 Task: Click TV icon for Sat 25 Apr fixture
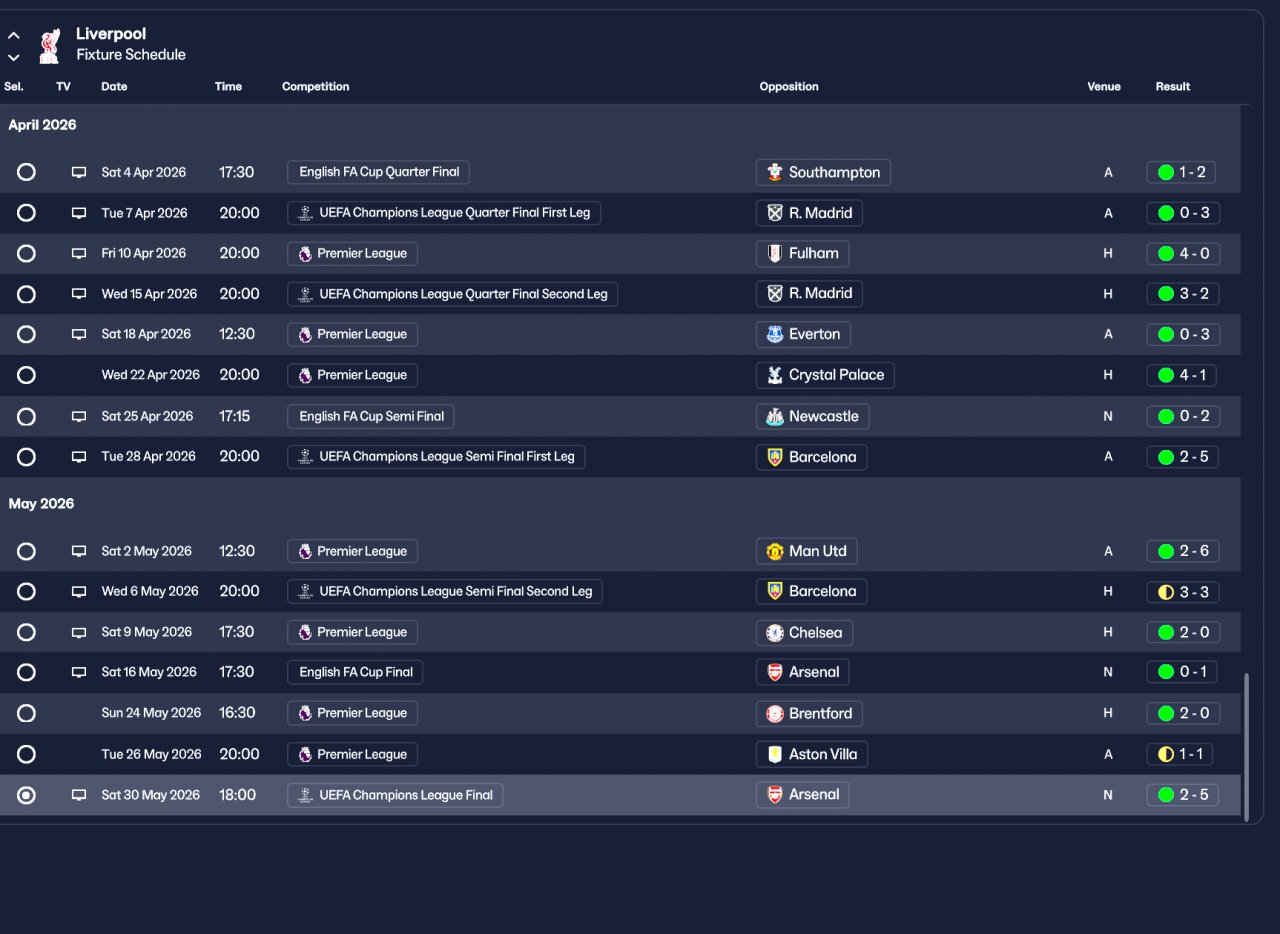point(79,417)
